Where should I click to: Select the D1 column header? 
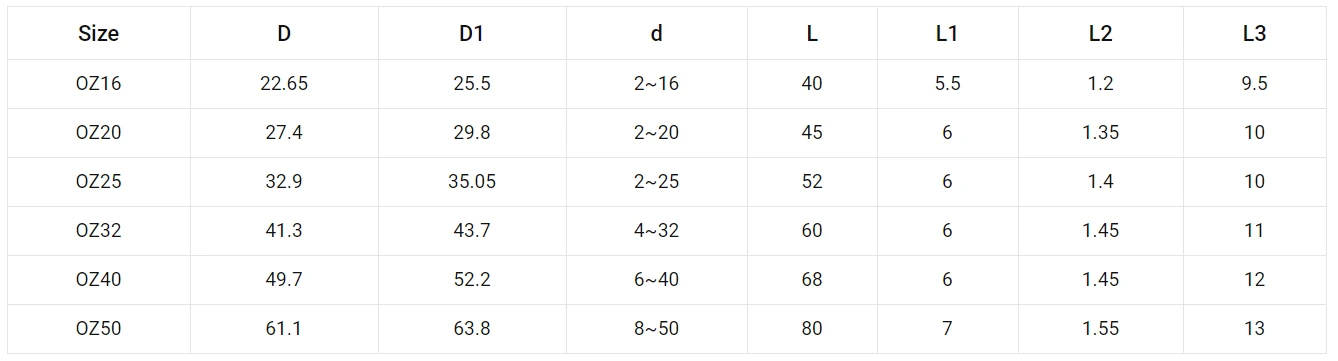(471, 33)
